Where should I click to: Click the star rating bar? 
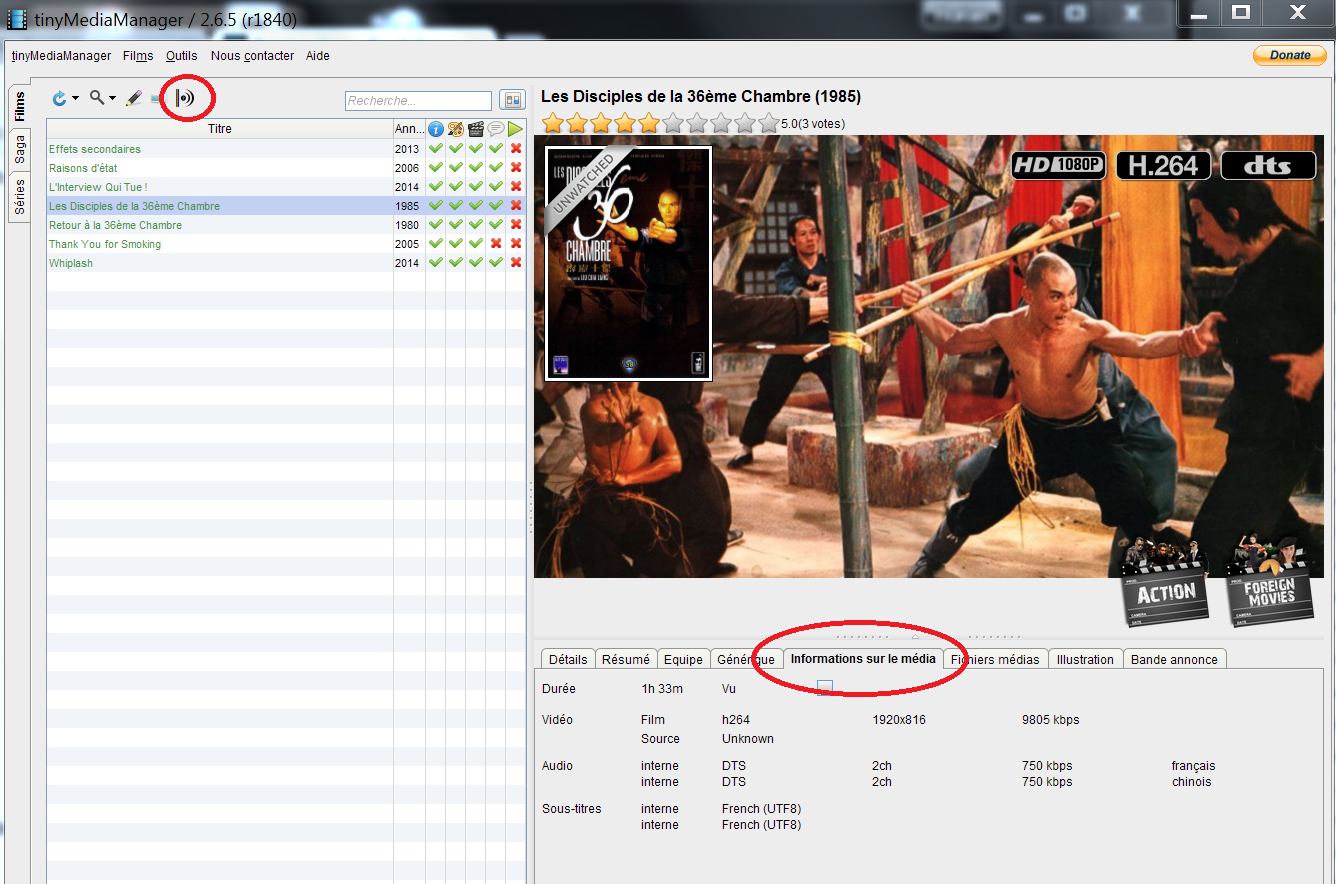click(660, 123)
